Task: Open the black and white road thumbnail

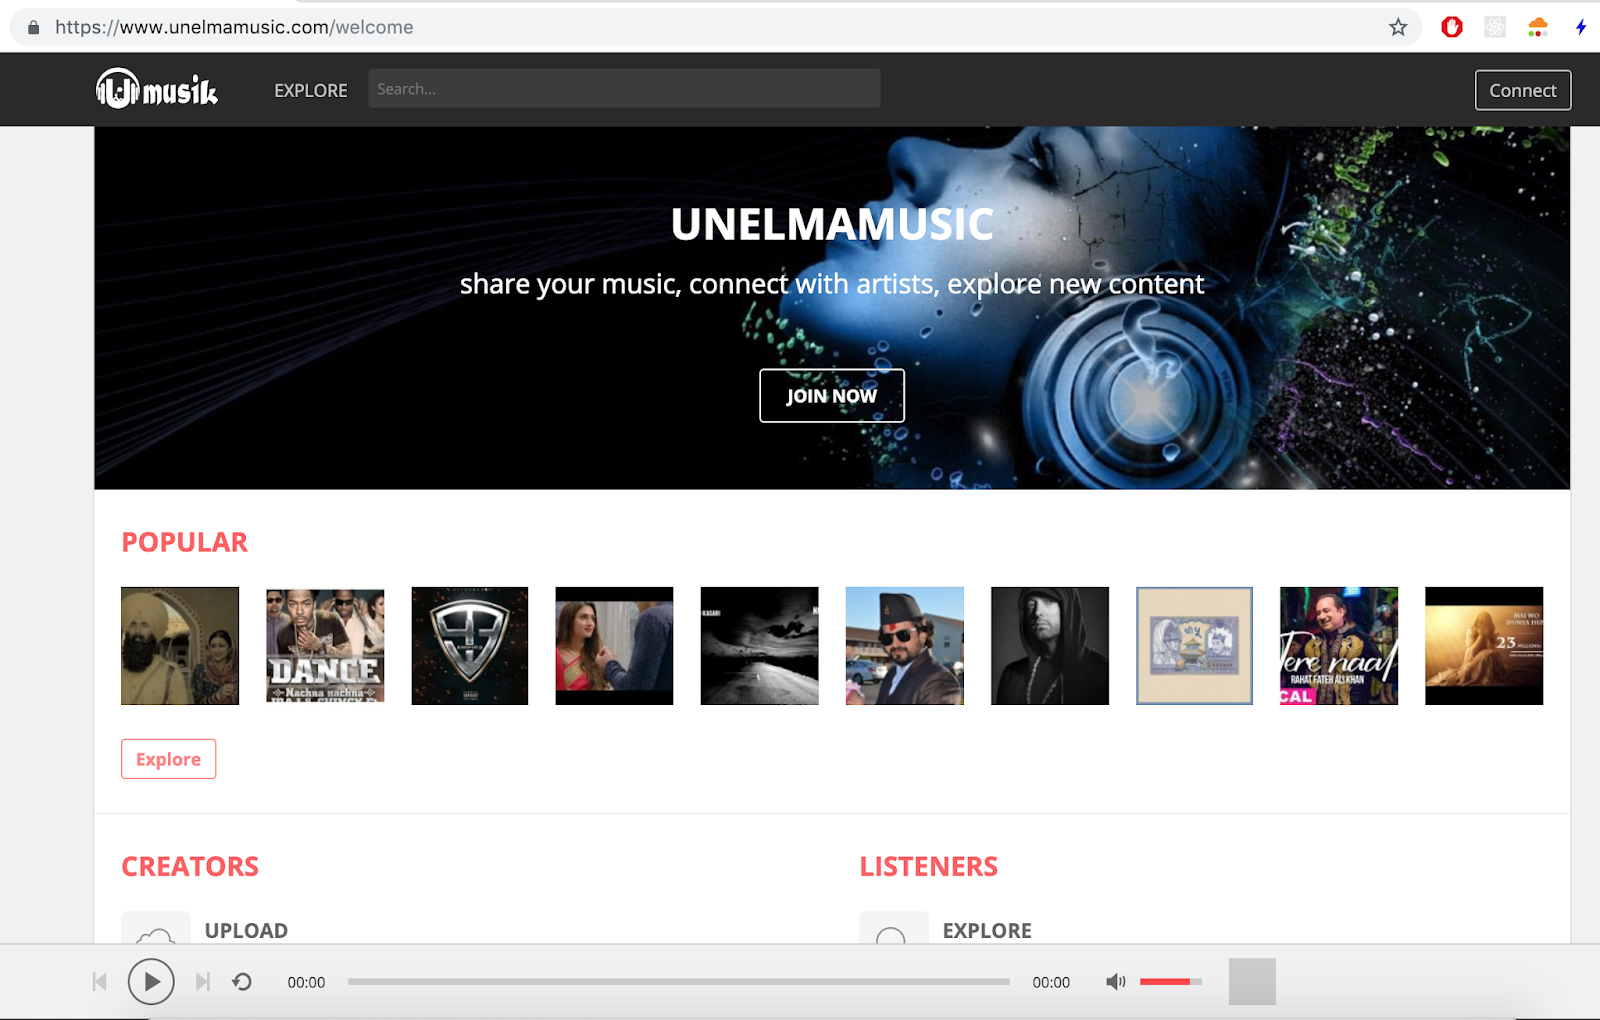Action: click(760, 646)
